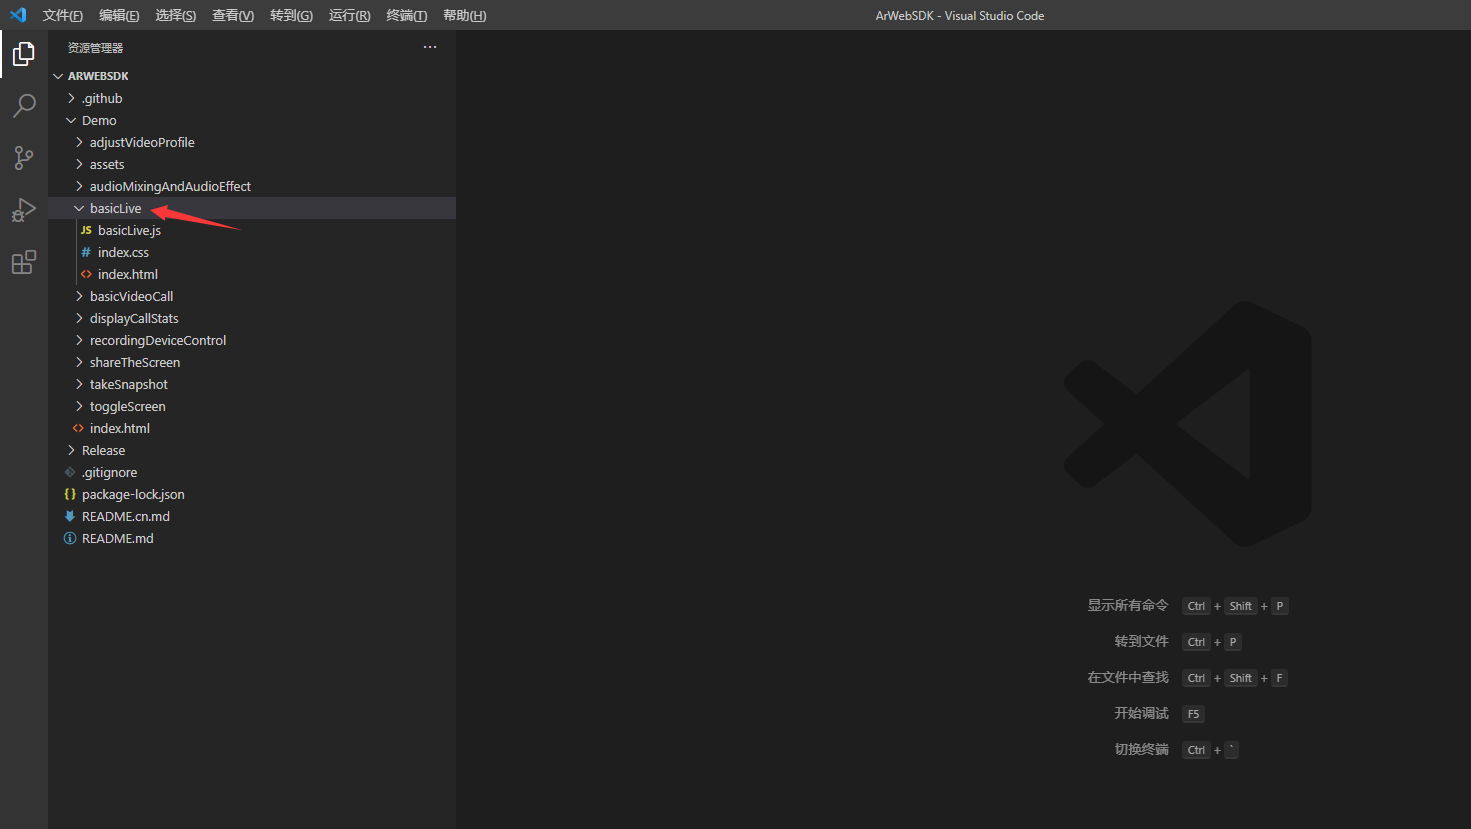Open the 运行(R) menu
The width and height of the screenshot is (1471, 829).
coord(349,15)
